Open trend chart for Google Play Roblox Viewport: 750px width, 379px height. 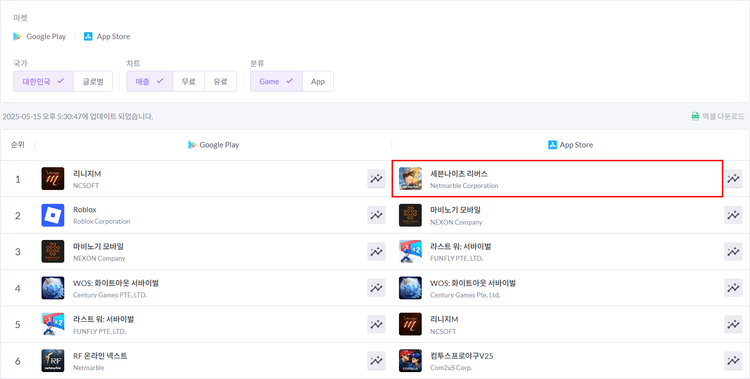(376, 215)
